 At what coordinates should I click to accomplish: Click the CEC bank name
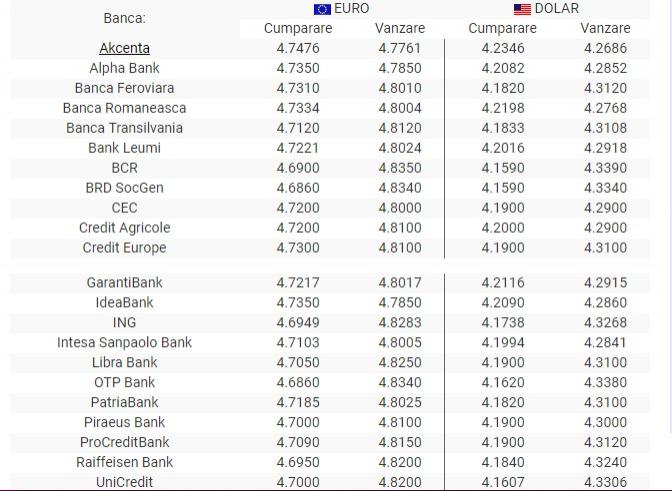pyautogui.click(x=124, y=208)
